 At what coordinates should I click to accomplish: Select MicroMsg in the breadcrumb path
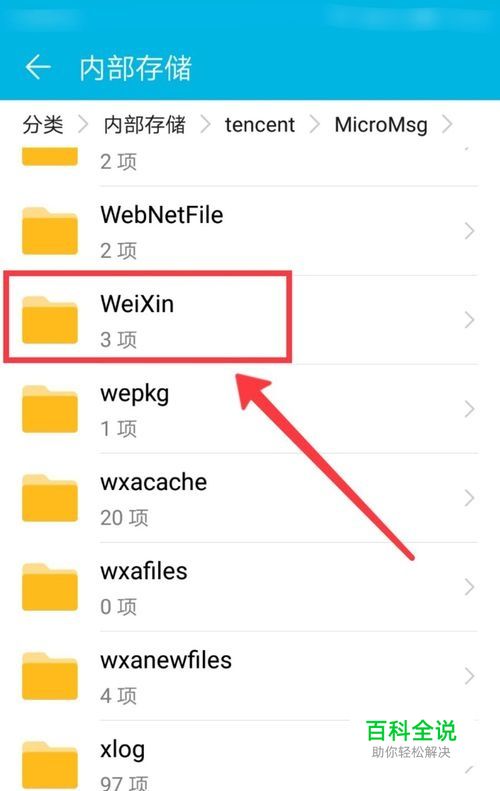[x=381, y=125]
